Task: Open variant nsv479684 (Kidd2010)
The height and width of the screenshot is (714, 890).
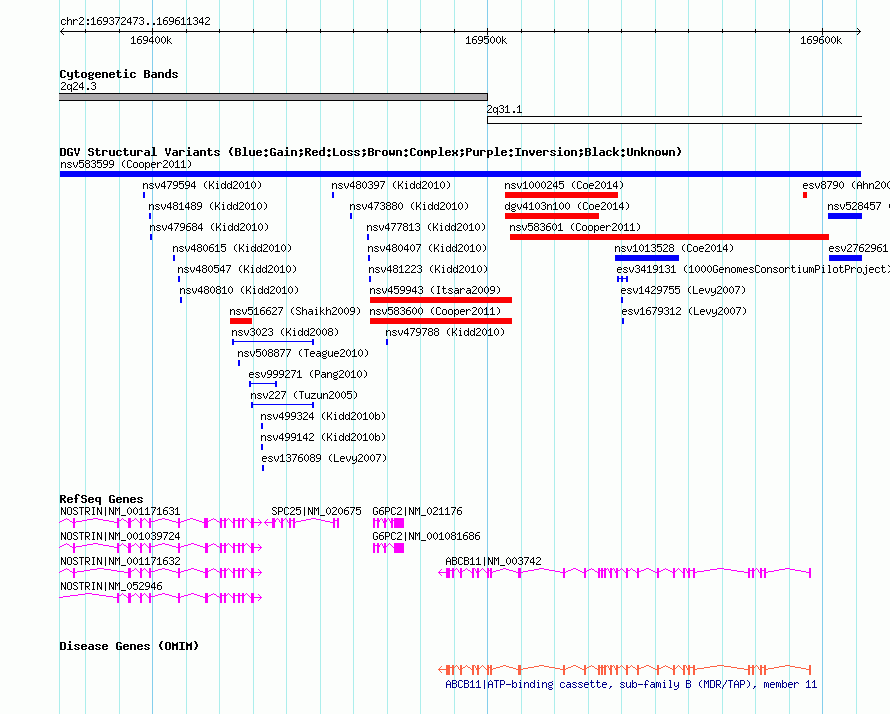Action: (209, 227)
